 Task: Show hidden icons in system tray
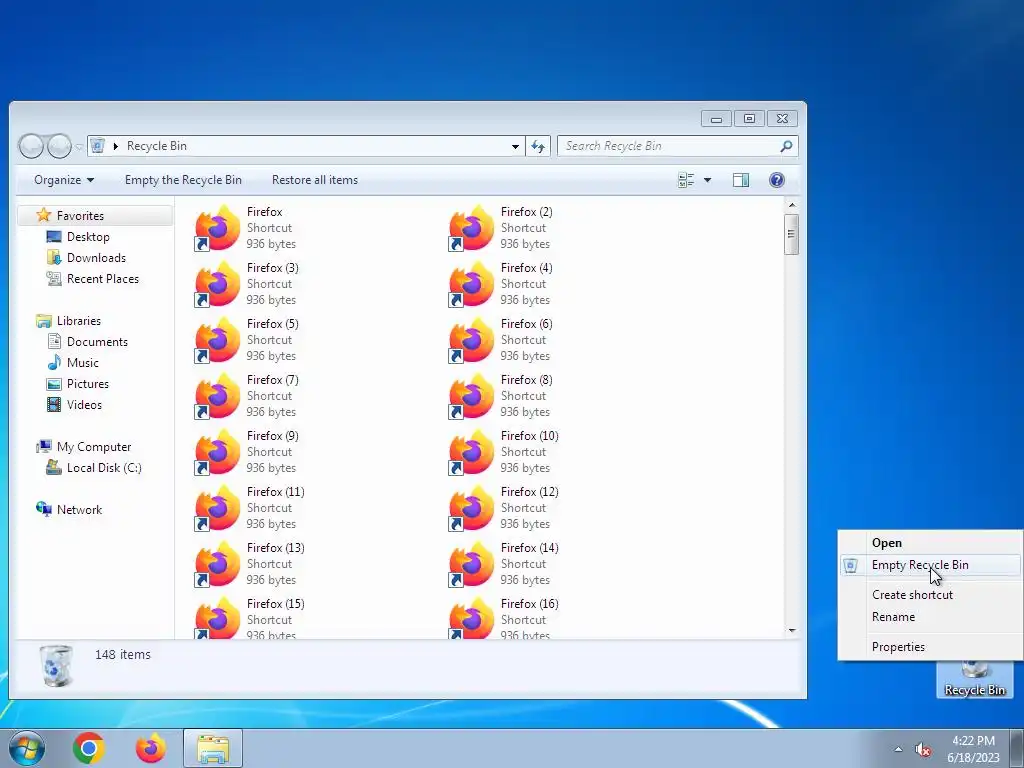point(898,750)
